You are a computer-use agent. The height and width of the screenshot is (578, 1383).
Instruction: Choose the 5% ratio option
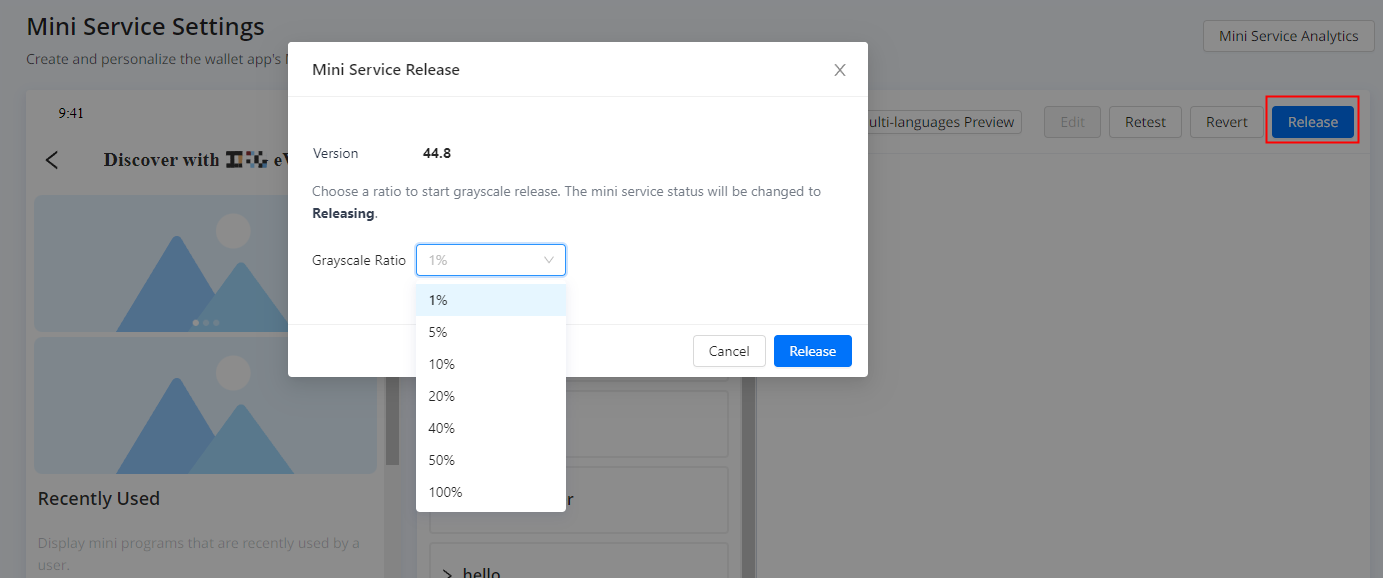[x=490, y=332]
